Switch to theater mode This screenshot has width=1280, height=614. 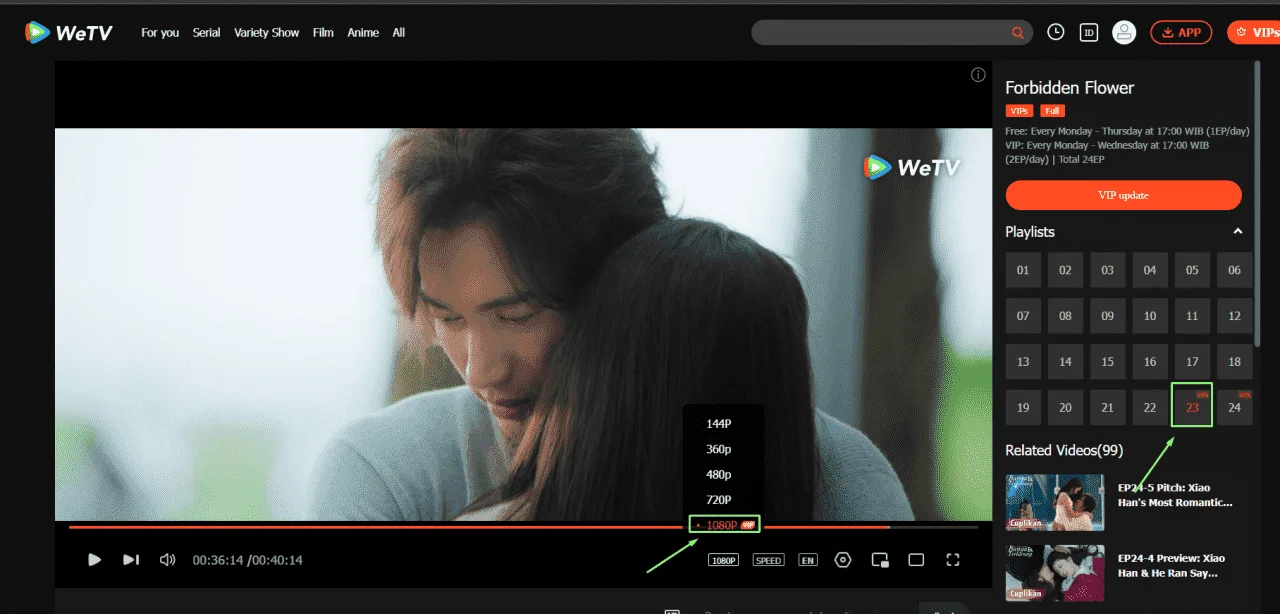916,560
